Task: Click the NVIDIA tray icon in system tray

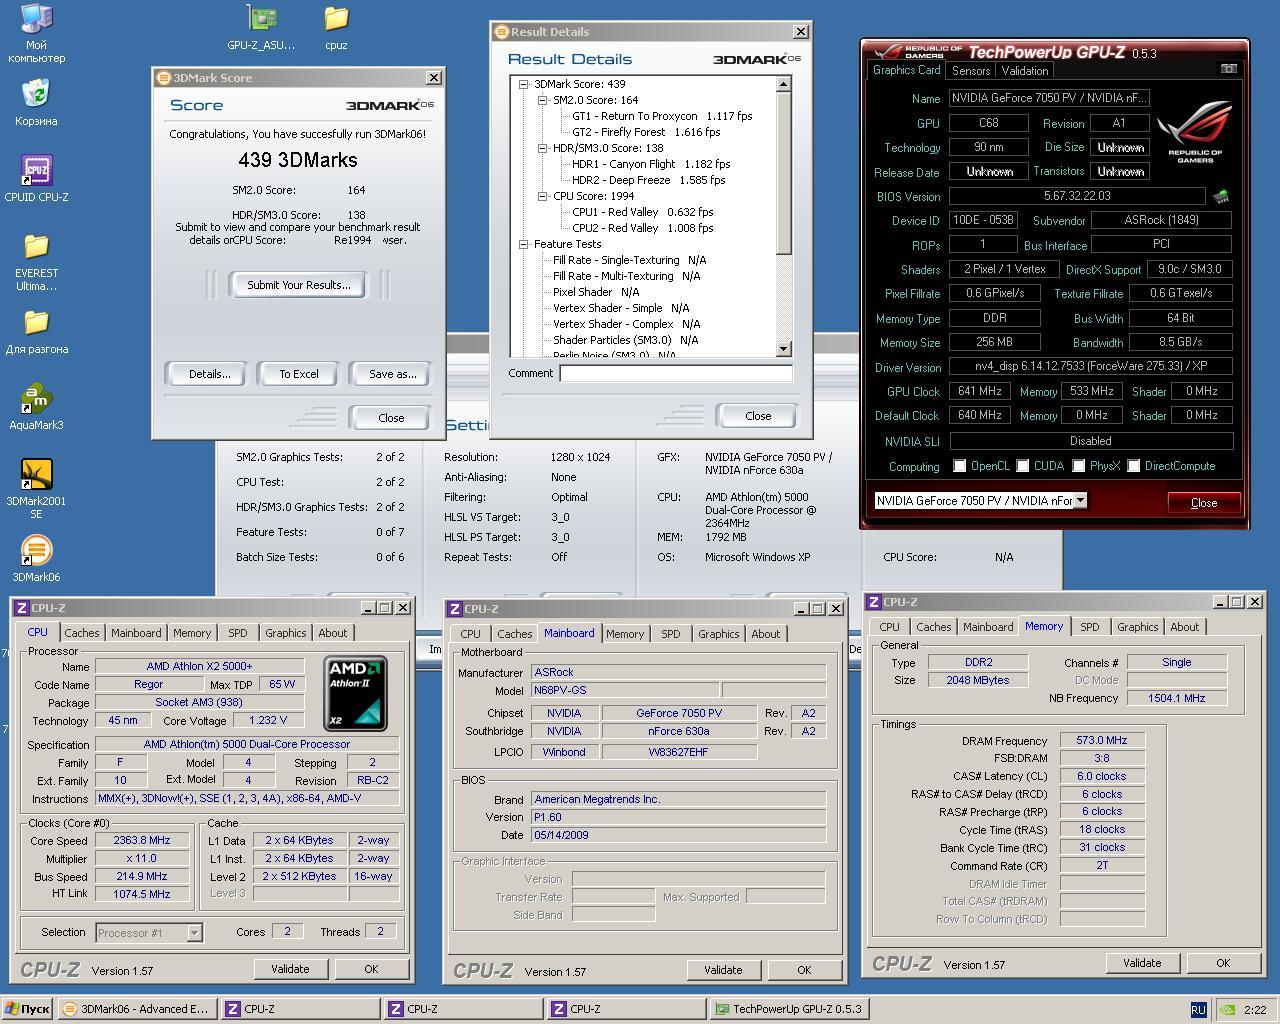Action: tap(1226, 1009)
